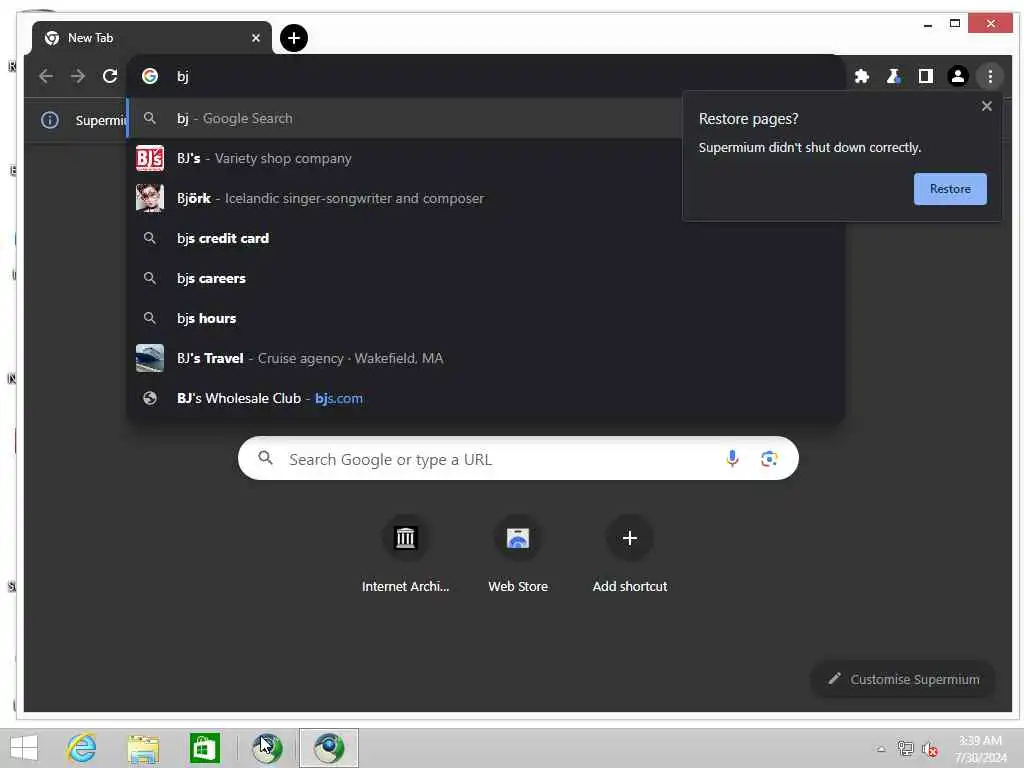Viewport: 1024px width, 768px height.
Task: Open the profile avatar menu
Action: [957, 76]
